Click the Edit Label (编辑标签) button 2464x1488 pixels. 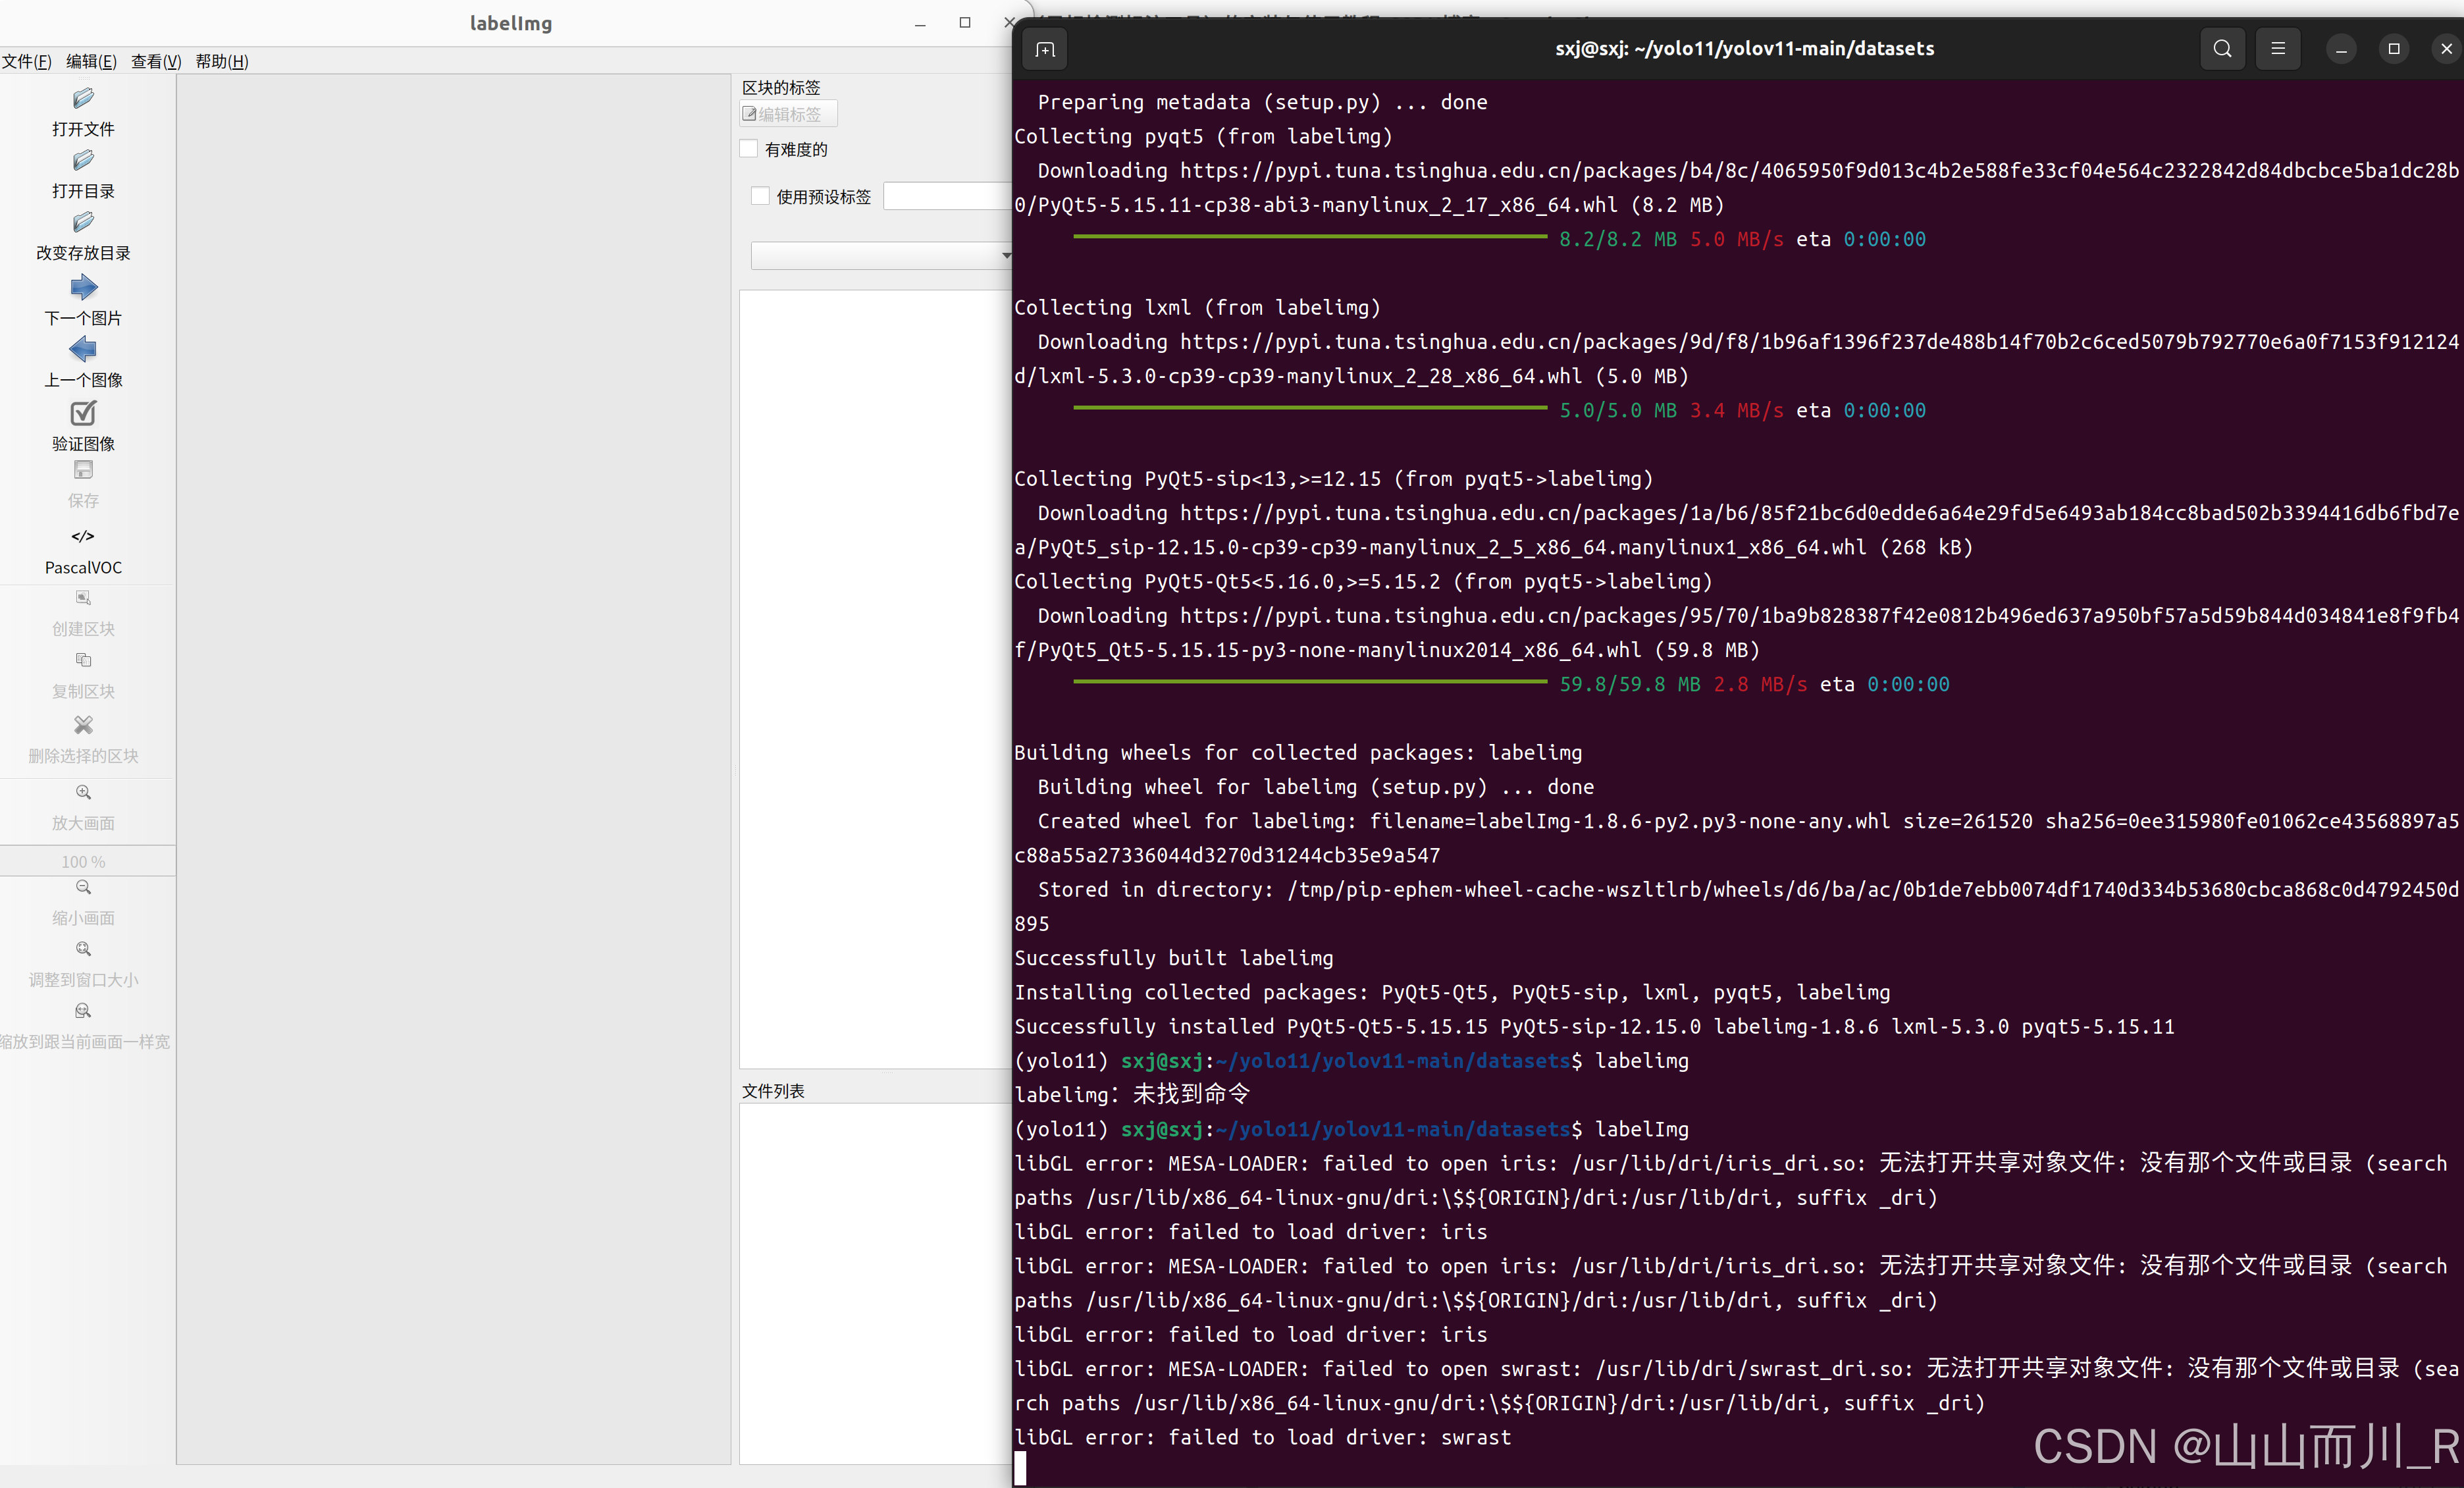pos(788,114)
